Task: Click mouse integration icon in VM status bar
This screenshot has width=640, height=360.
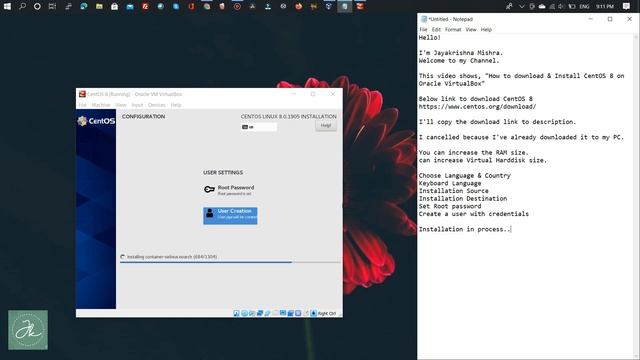Action: tap(306, 313)
